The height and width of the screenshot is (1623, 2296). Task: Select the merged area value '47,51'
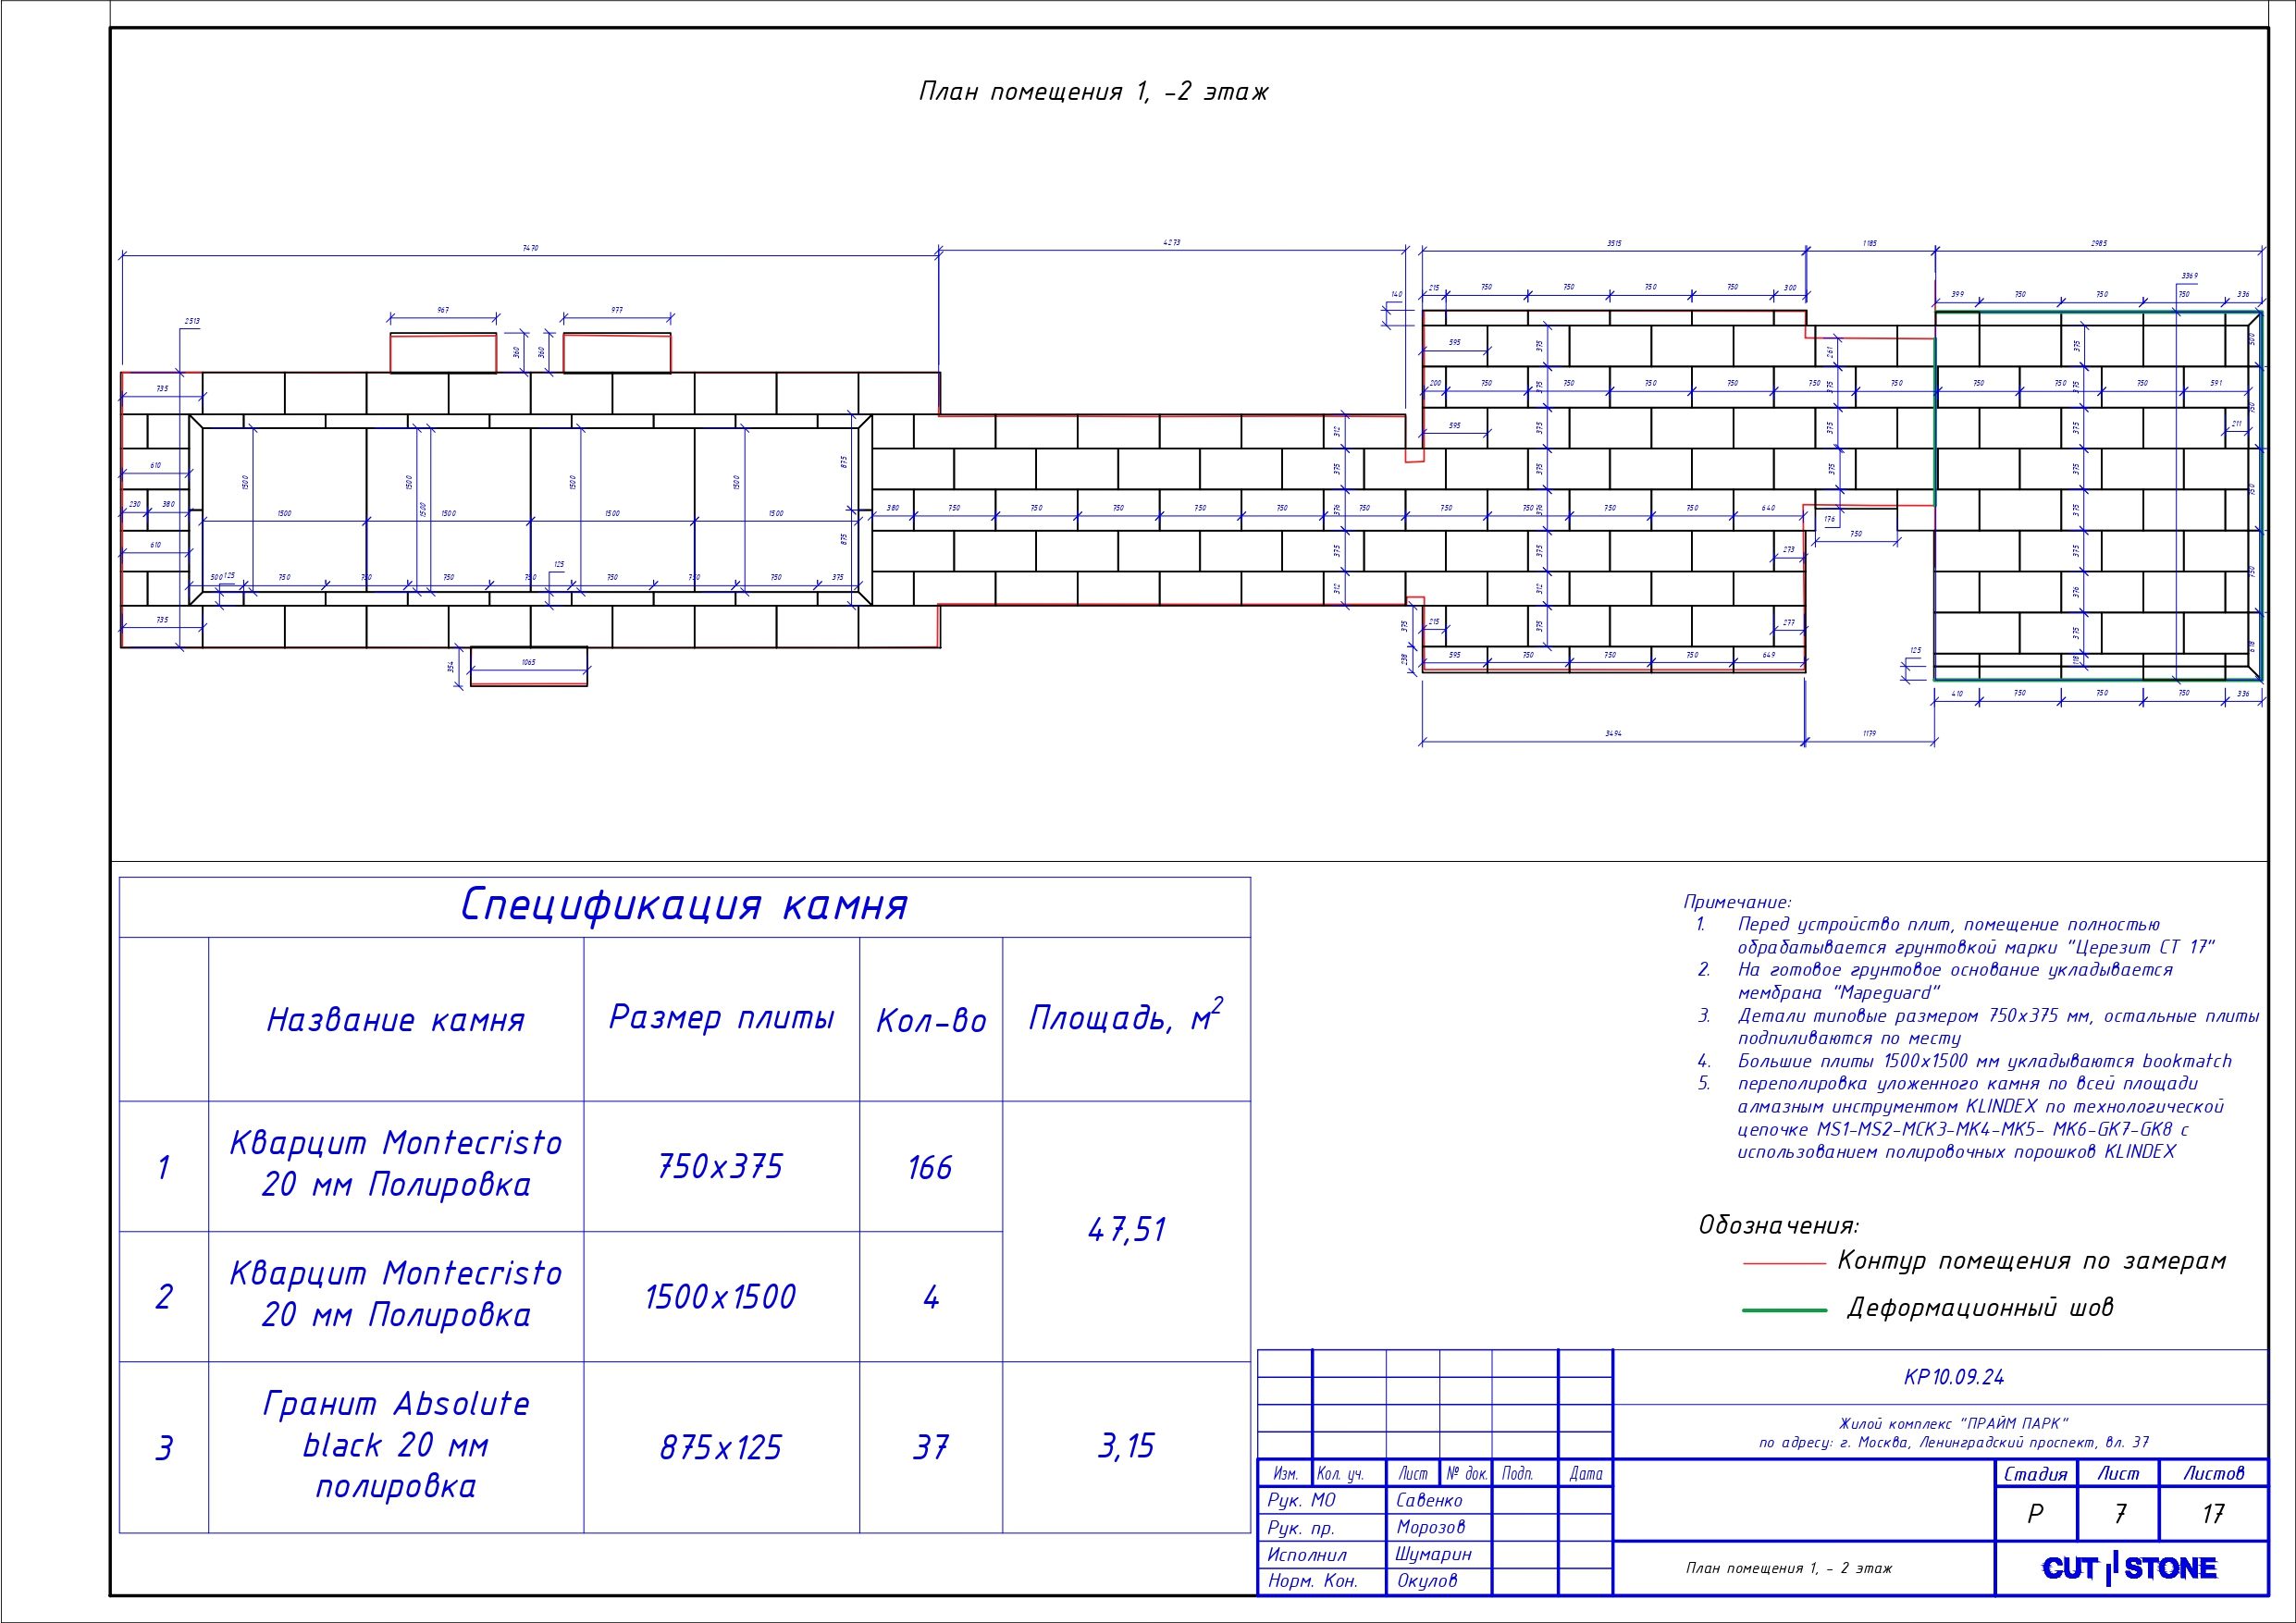coord(1127,1230)
